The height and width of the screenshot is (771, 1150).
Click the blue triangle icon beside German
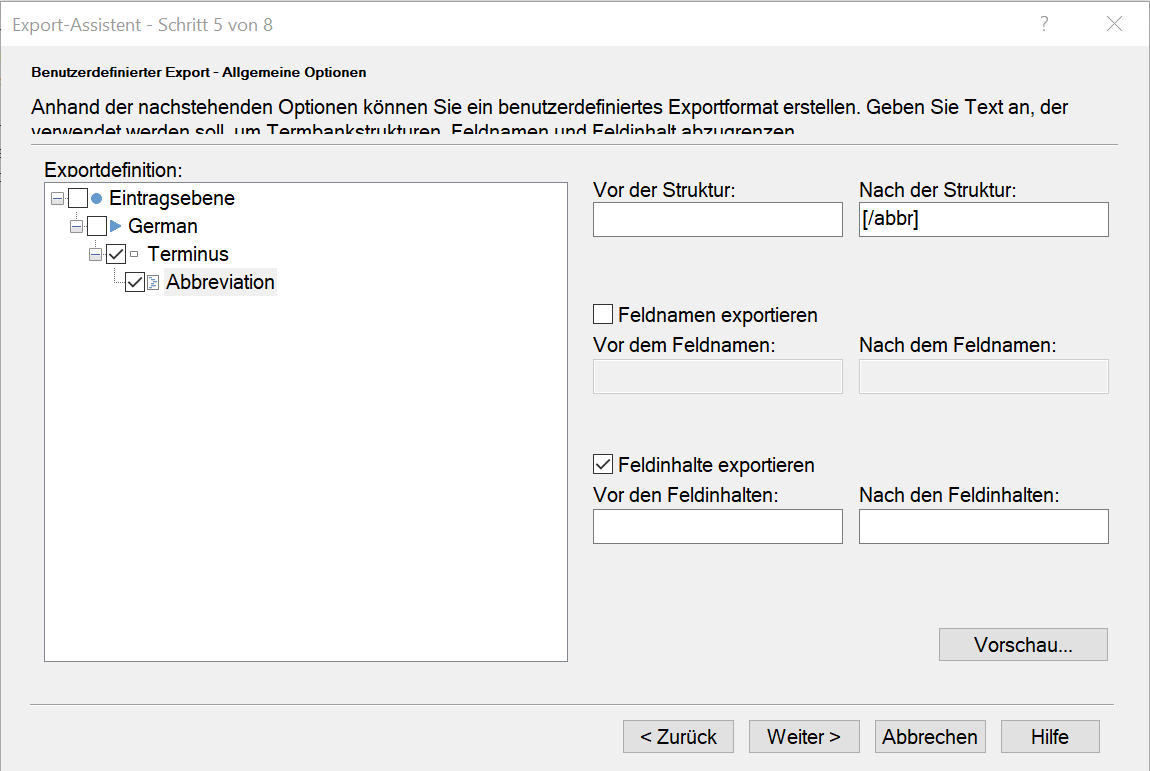[115, 226]
